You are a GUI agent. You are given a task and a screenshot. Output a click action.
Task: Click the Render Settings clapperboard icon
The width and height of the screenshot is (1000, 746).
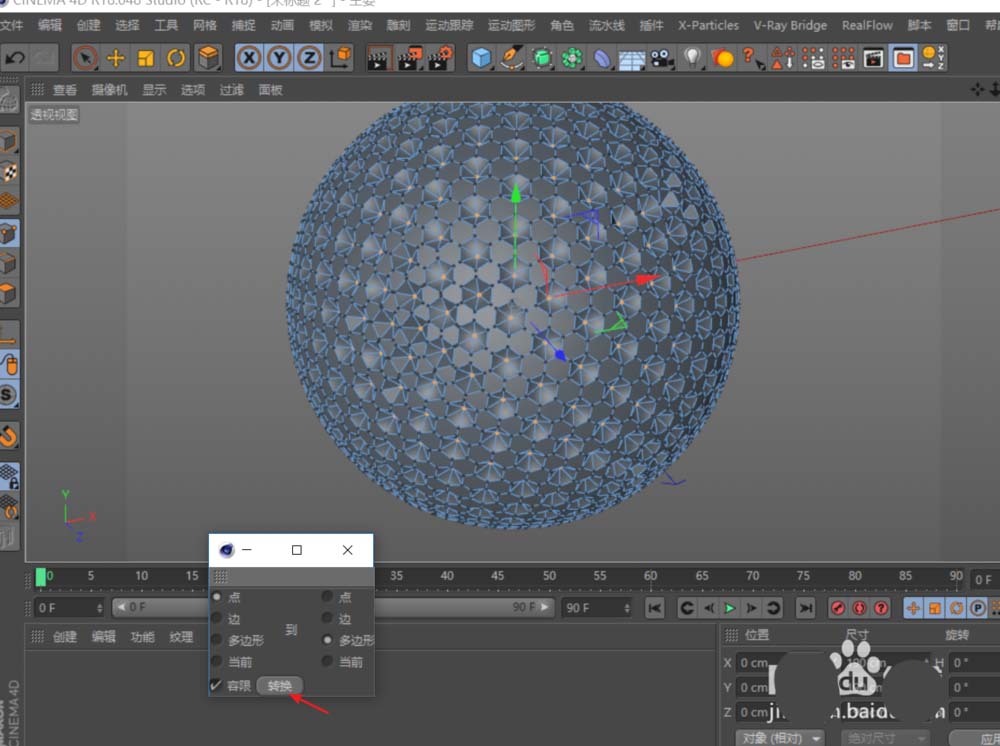coord(440,58)
